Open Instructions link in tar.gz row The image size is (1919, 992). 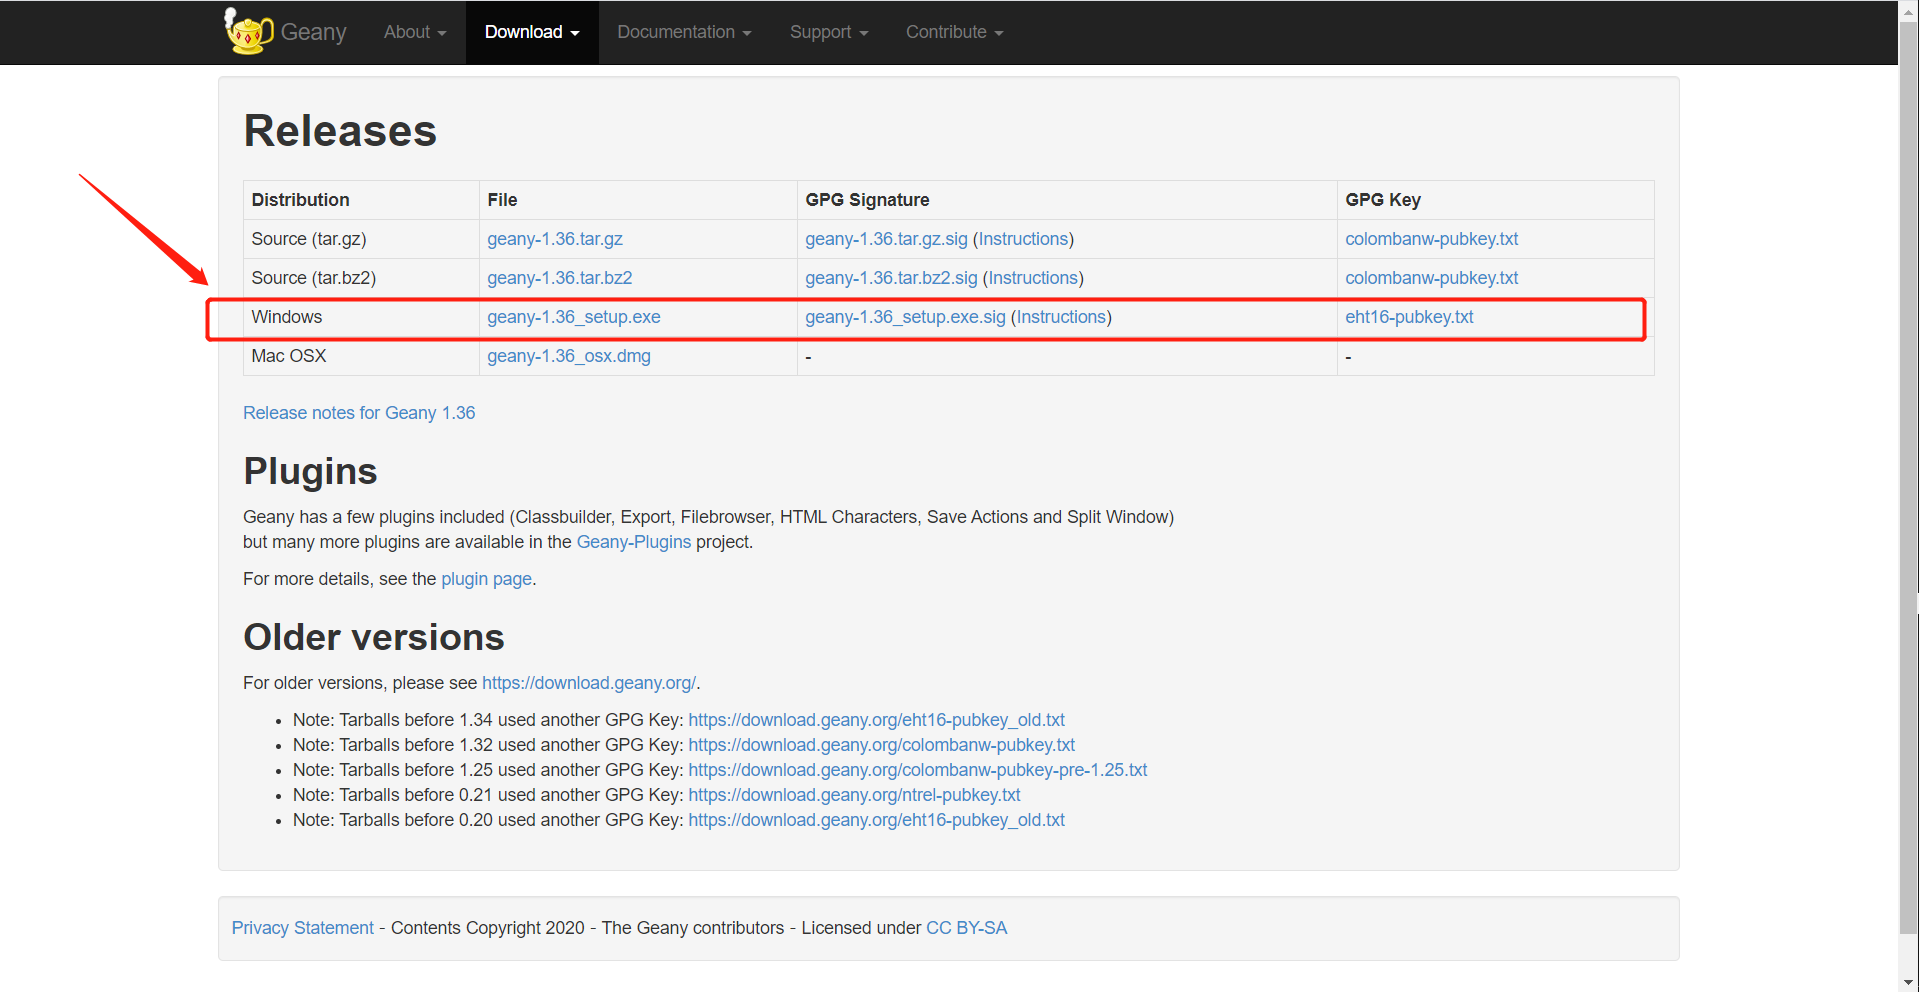coord(1023,239)
